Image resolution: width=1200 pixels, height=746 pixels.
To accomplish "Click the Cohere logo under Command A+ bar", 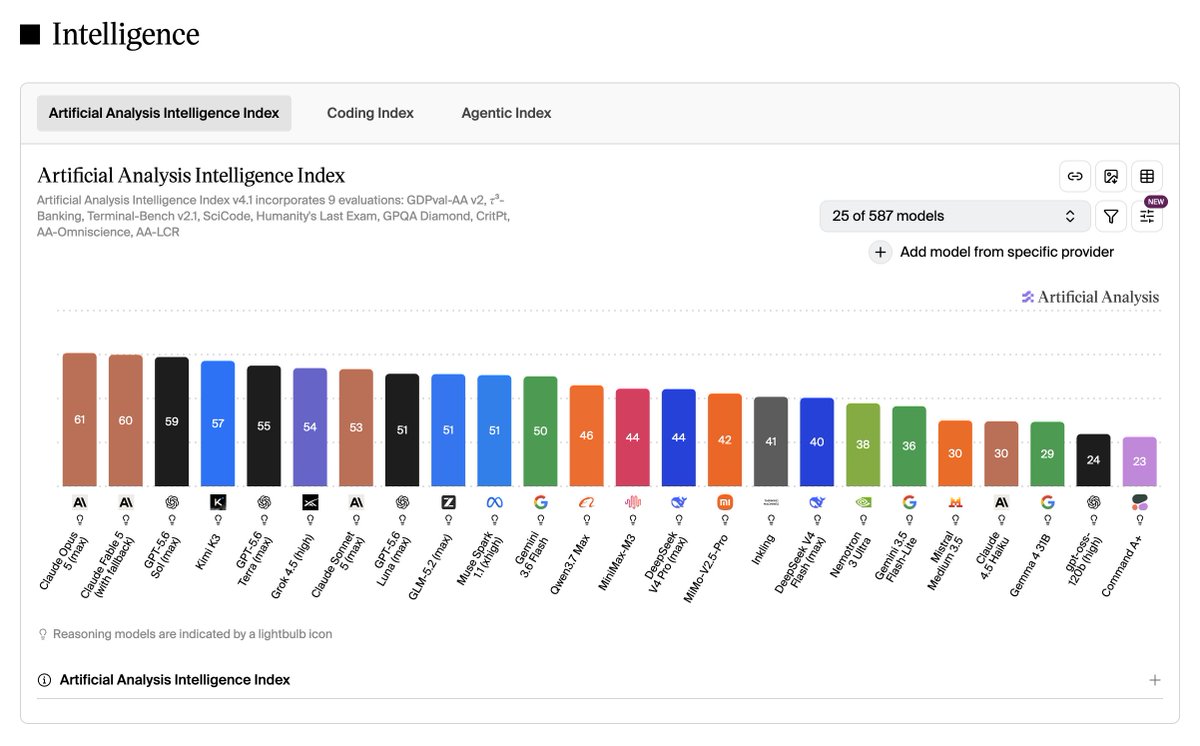I will tap(1139, 502).
